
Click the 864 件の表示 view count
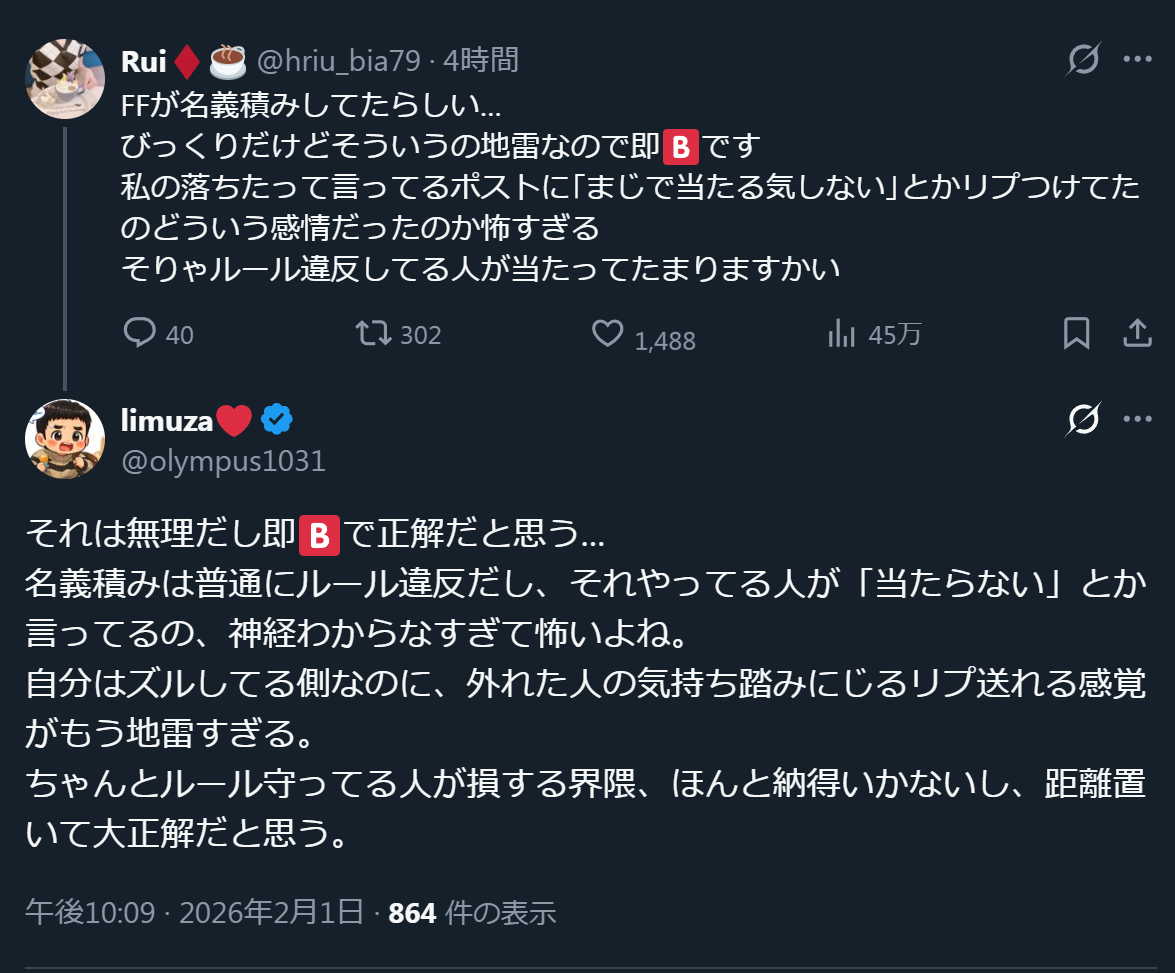(471, 912)
